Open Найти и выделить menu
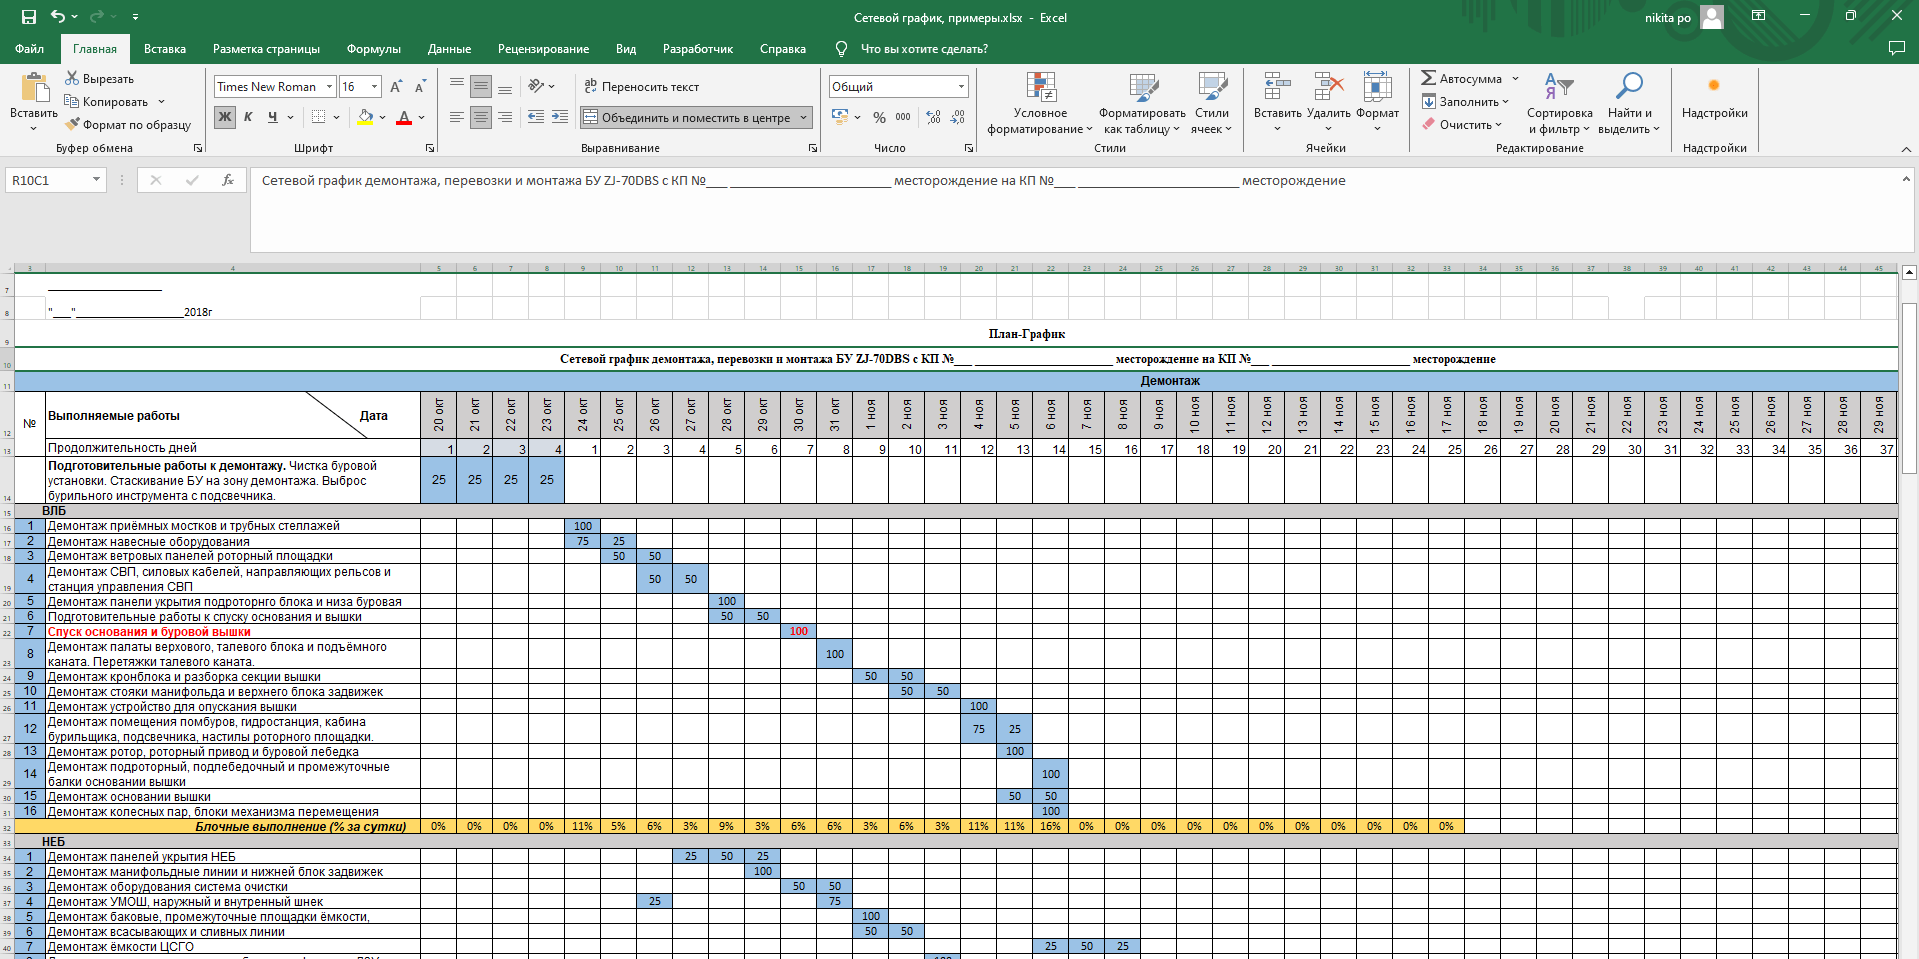Screen dimensions: 1919x959 pos(1629,102)
